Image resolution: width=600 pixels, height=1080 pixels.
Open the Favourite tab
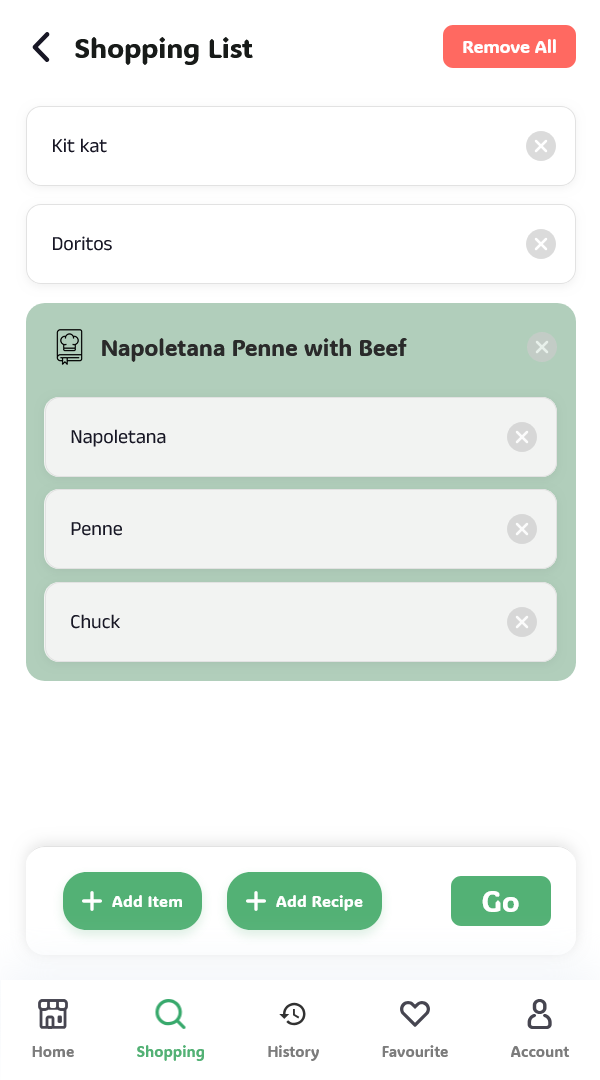tap(415, 1028)
